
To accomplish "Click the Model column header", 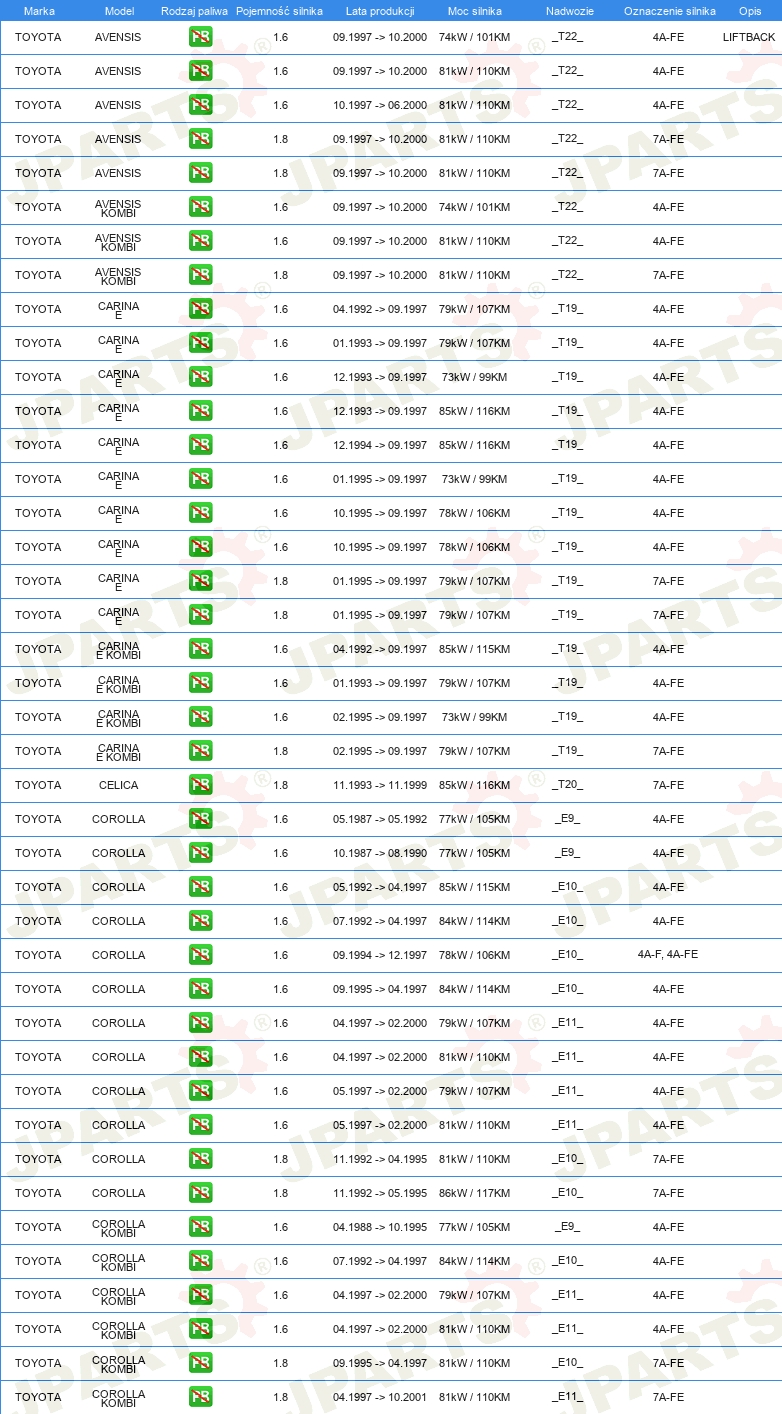I will coord(119,11).
